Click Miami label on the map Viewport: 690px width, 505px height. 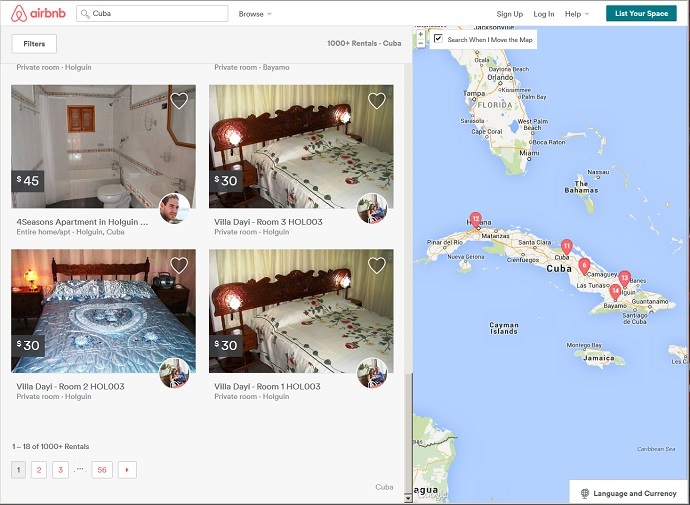pos(529,153)
